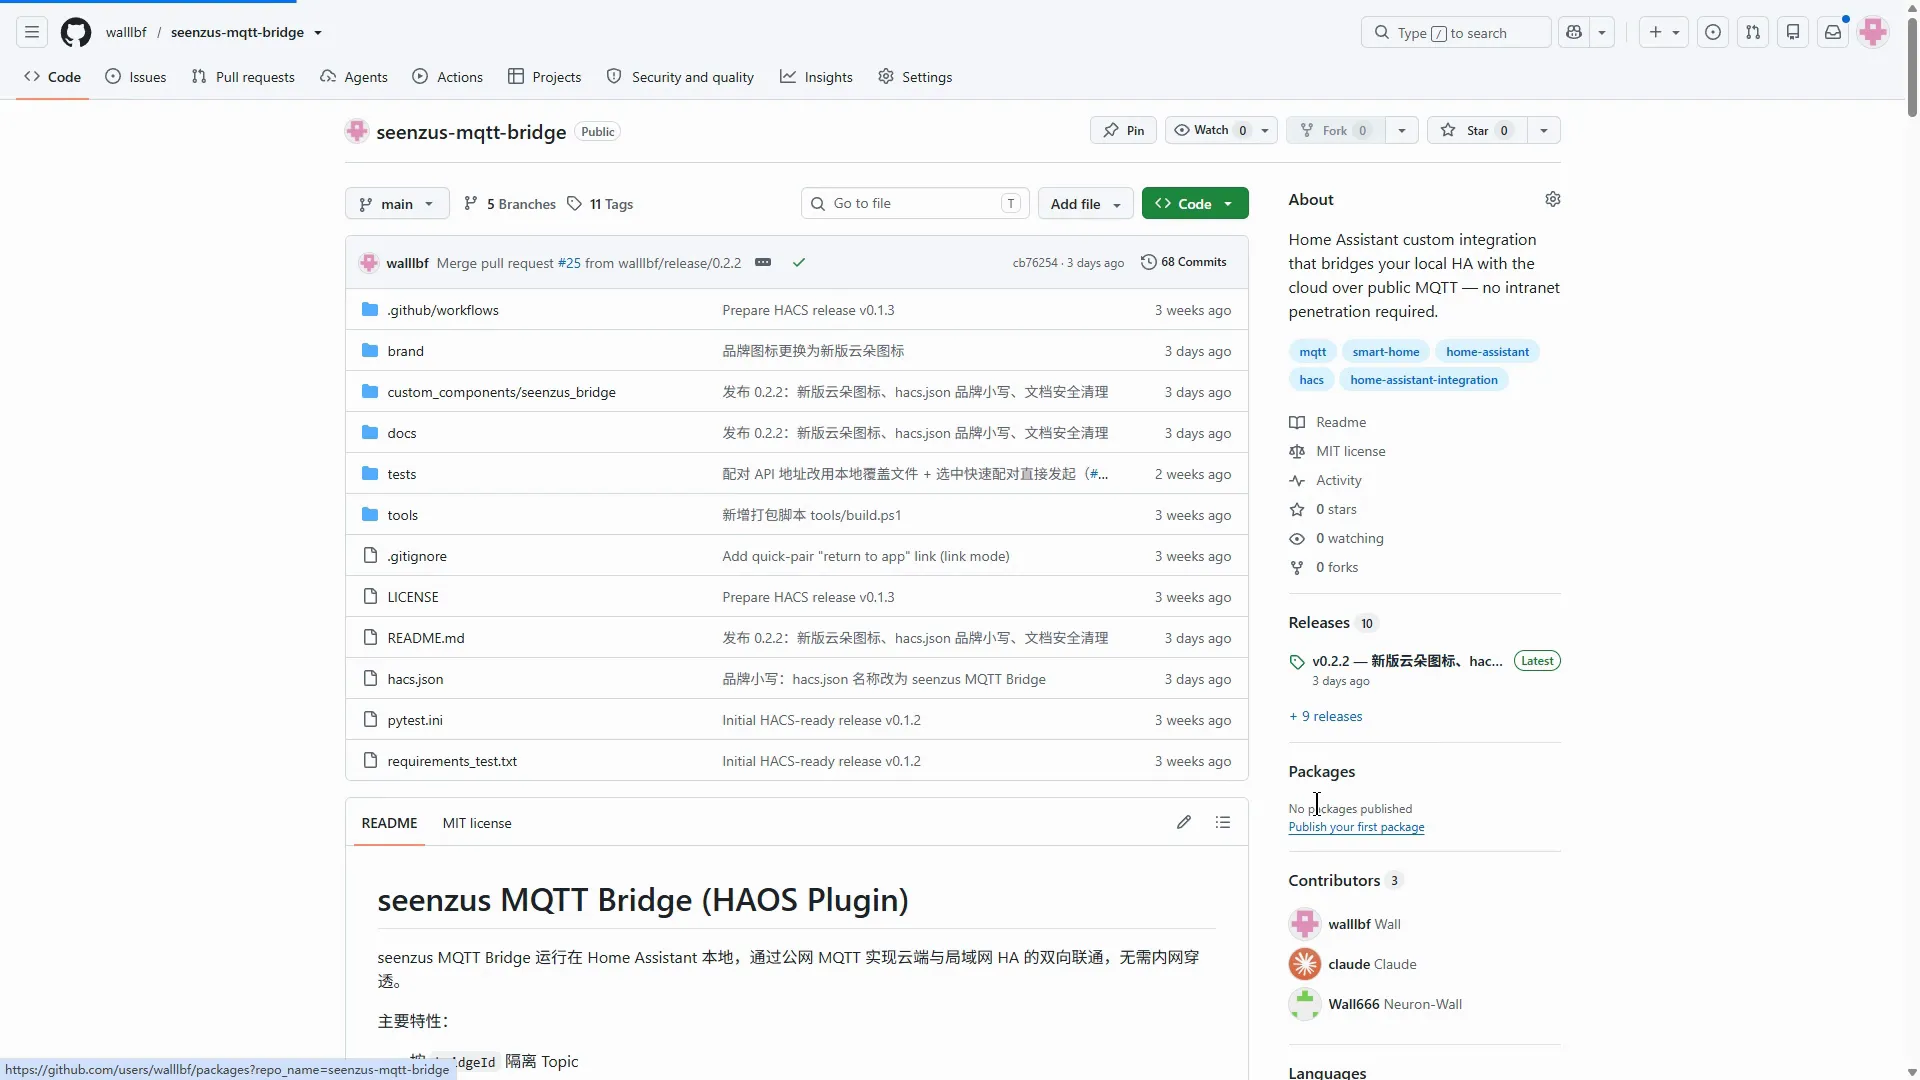Open cb76254 commit hash link
This screenshot has width=1920, height=1080.
click(x=1034, y=263)
